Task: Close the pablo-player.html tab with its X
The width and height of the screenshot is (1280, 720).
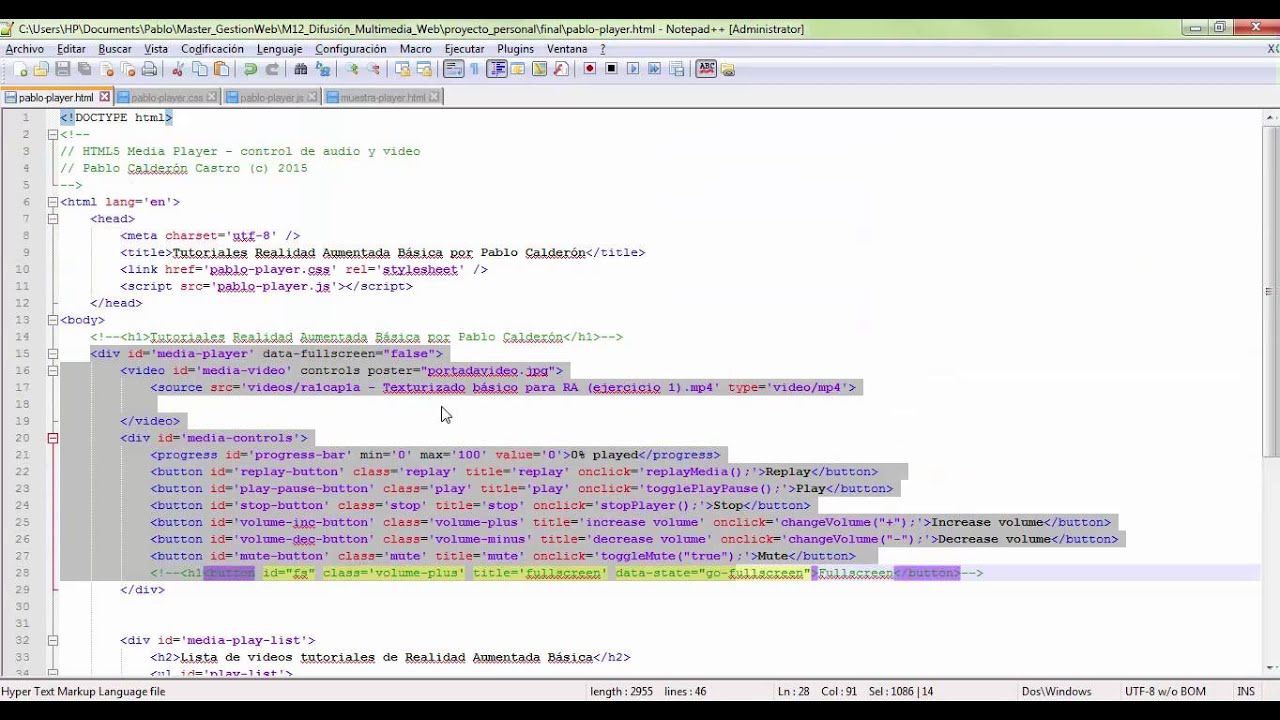Action: tap(103, 97)
